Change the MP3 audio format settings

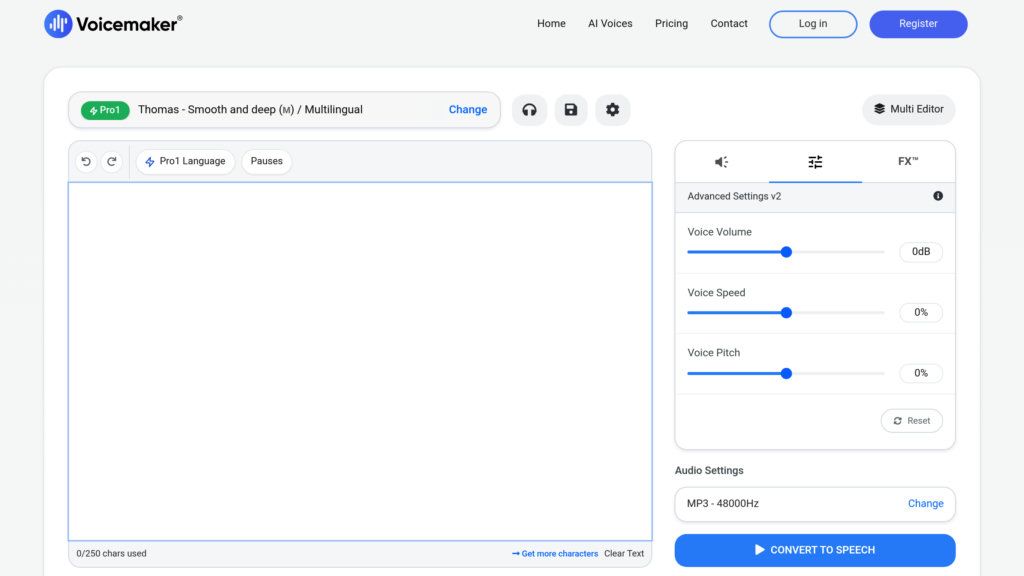[x=925, y=503]
